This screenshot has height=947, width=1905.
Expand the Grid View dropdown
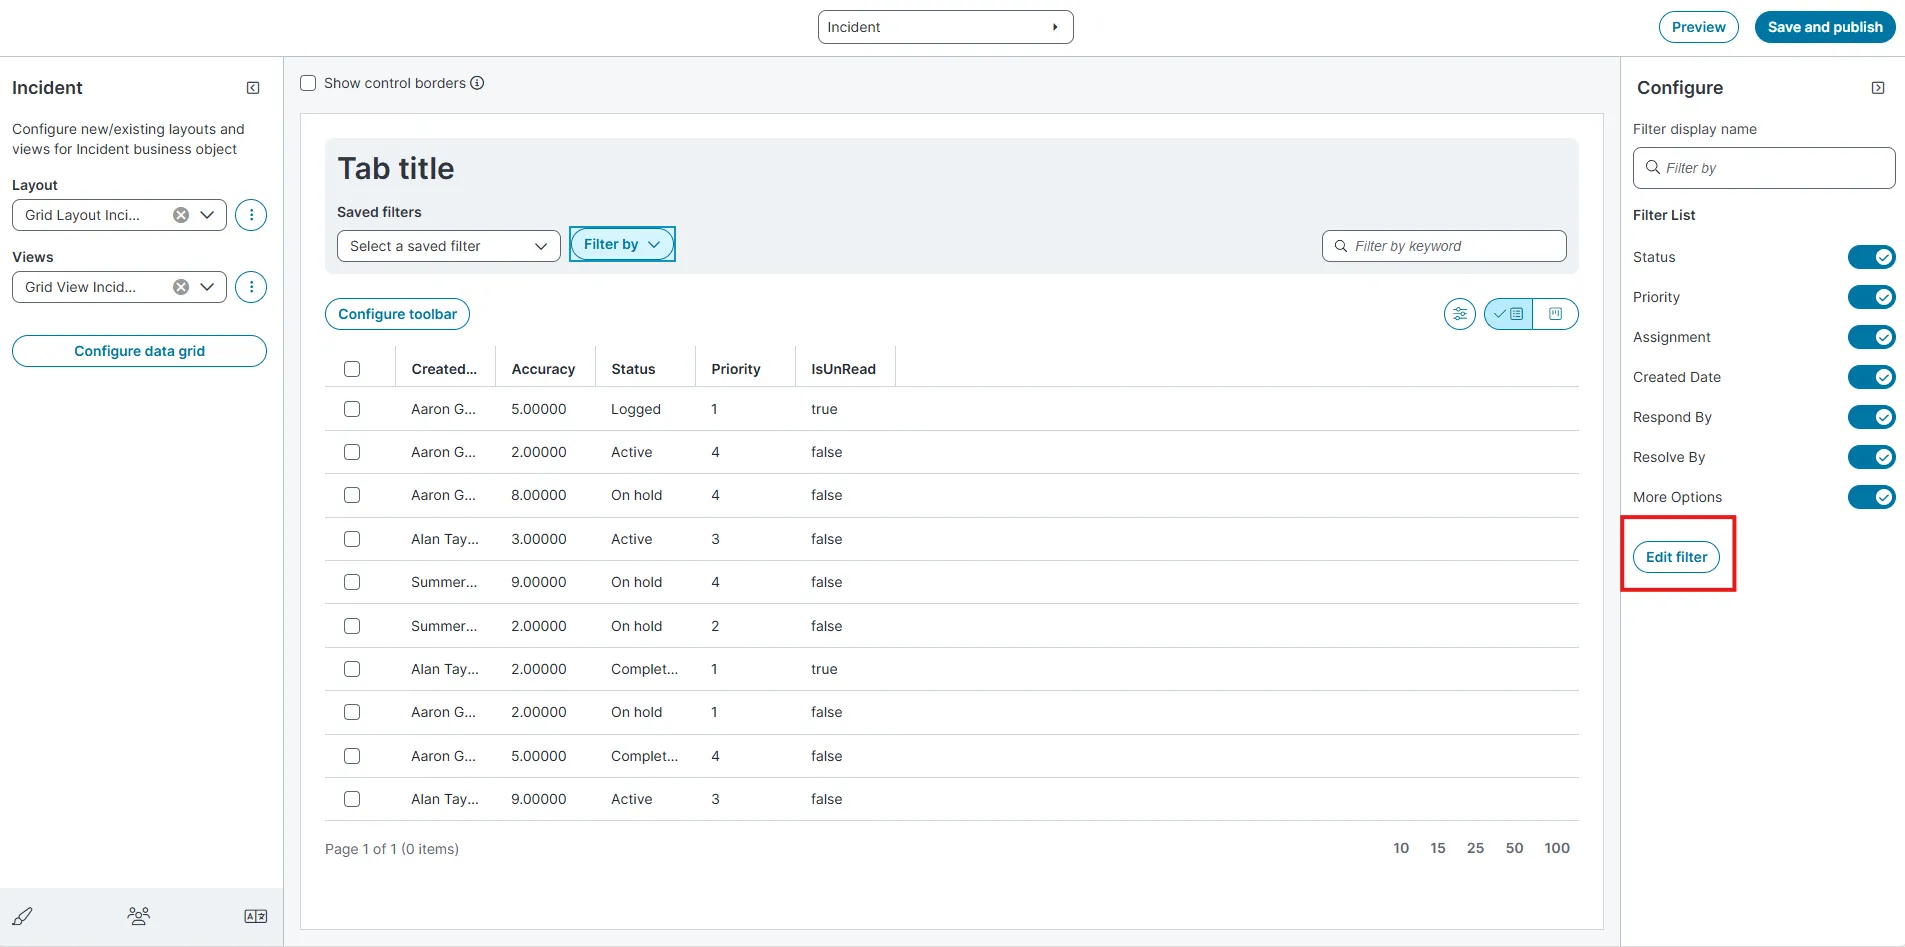(207, 287)
